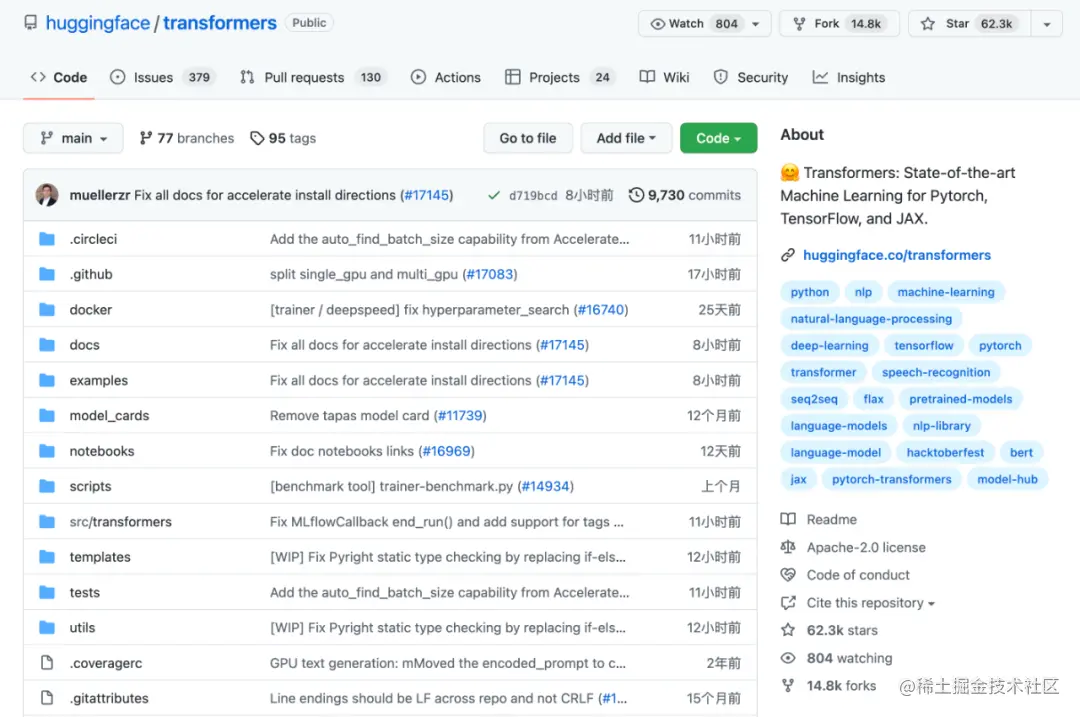The height and width of the screenshot is (717, 1080).
Task: Open the .github folder icon
Action: coord(47,274)
